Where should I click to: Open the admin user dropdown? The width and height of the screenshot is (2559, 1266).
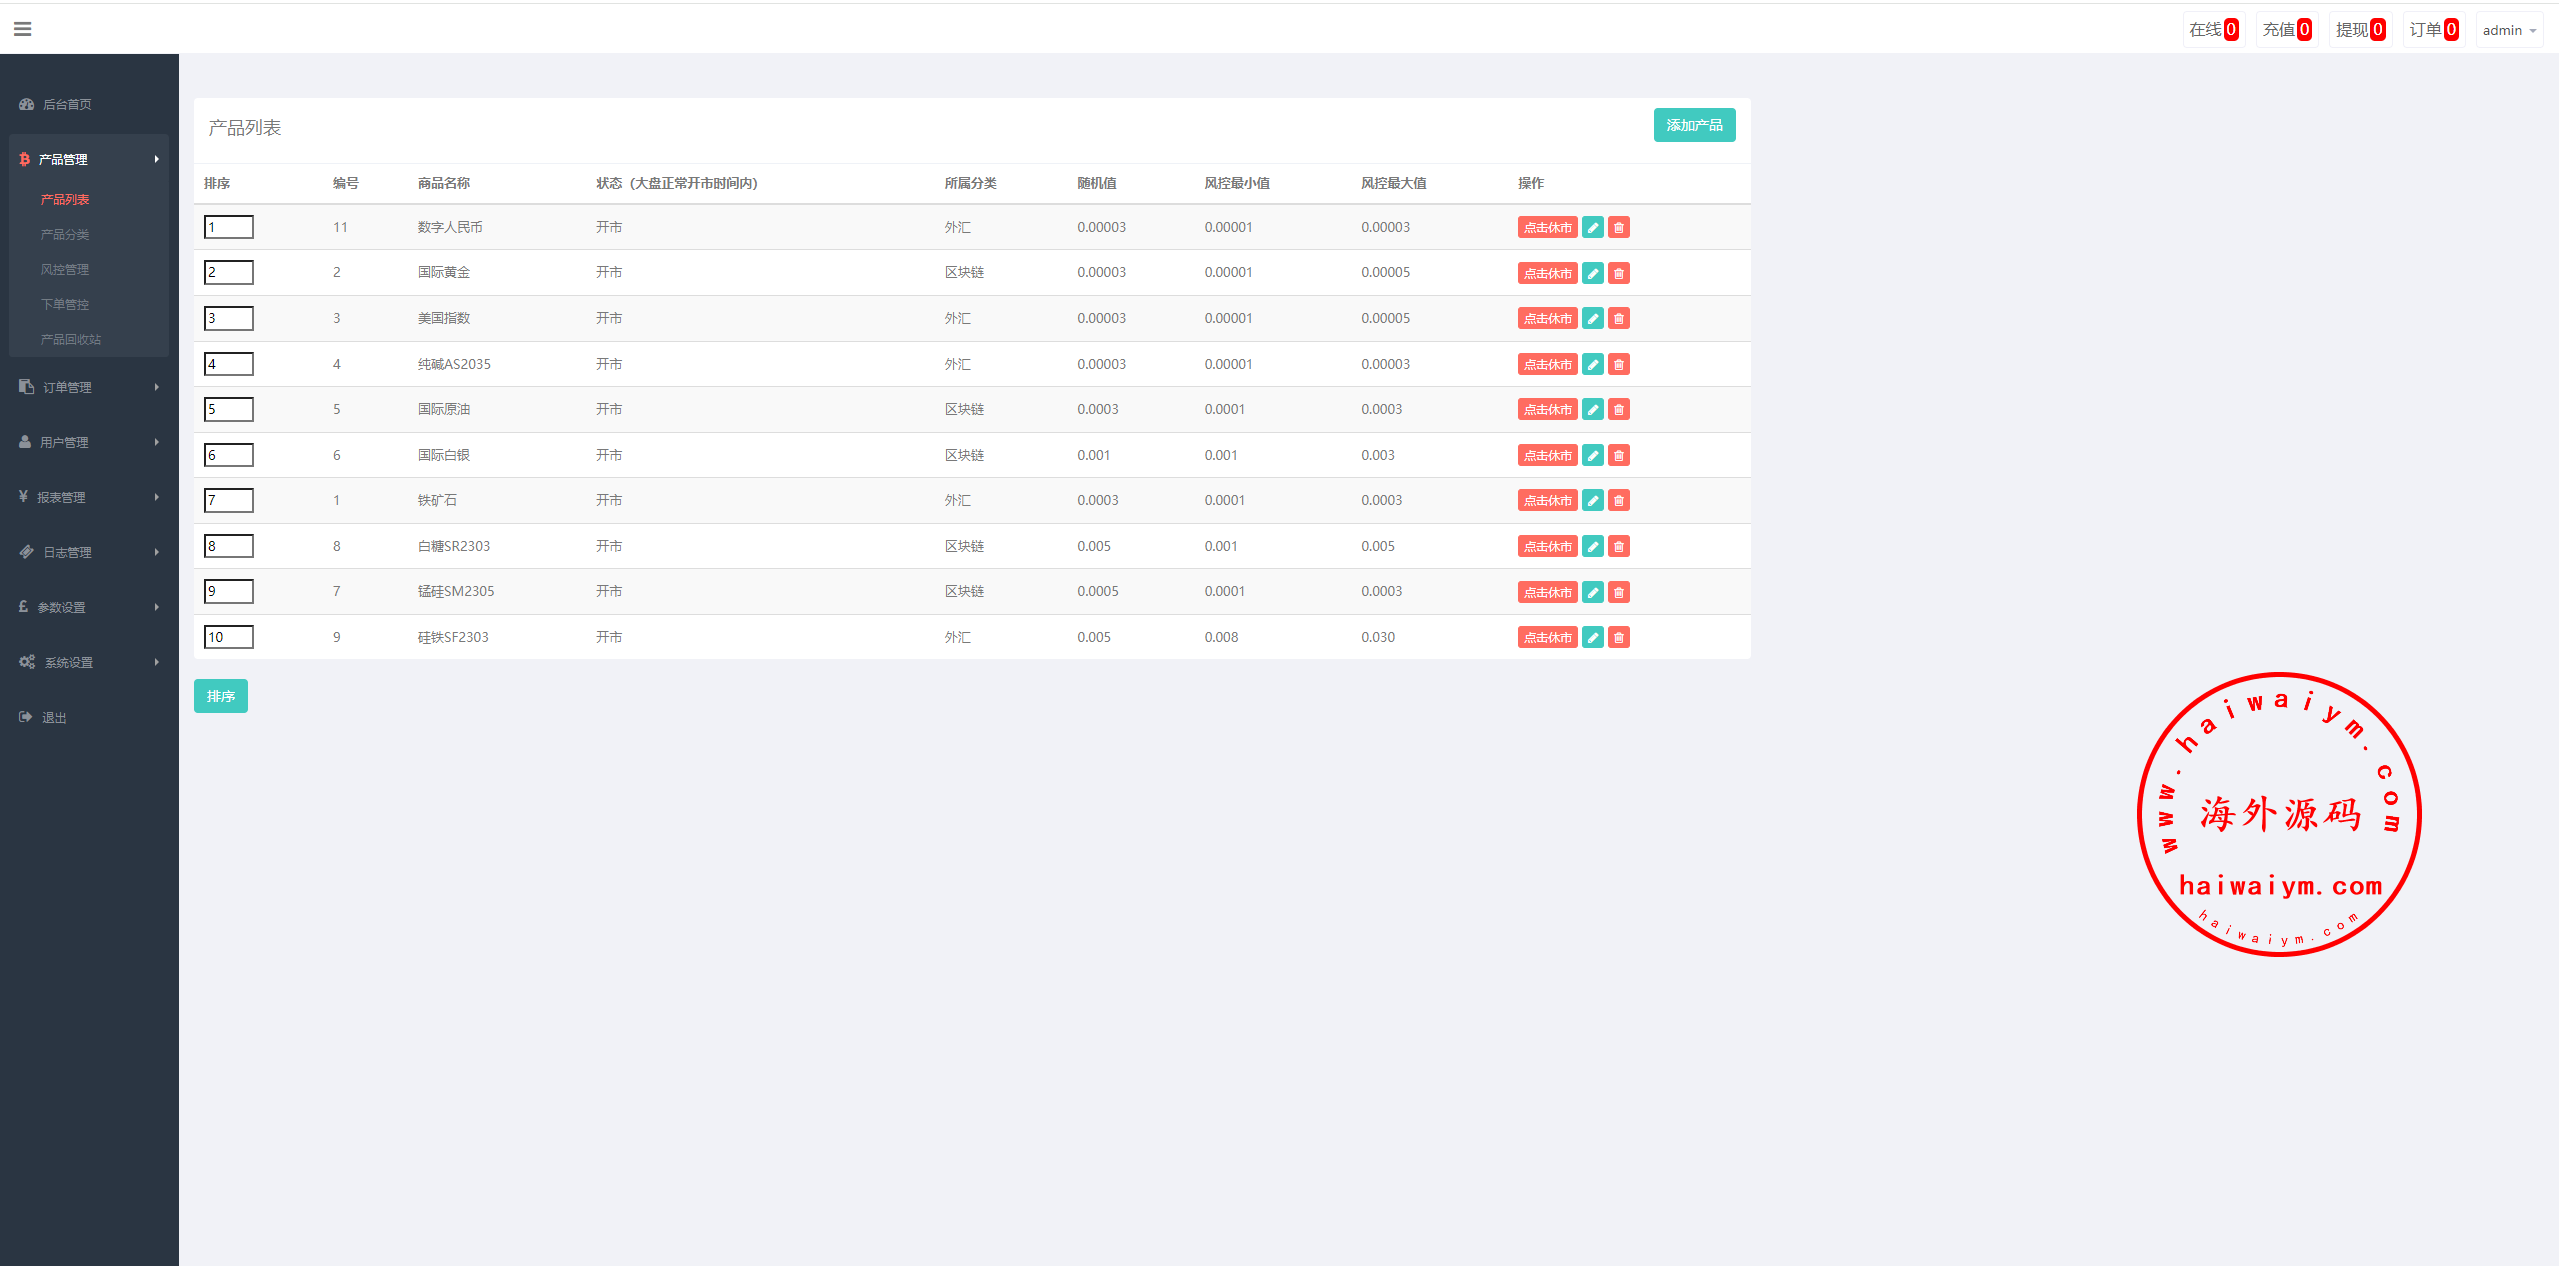click(x=2508, y=30)
